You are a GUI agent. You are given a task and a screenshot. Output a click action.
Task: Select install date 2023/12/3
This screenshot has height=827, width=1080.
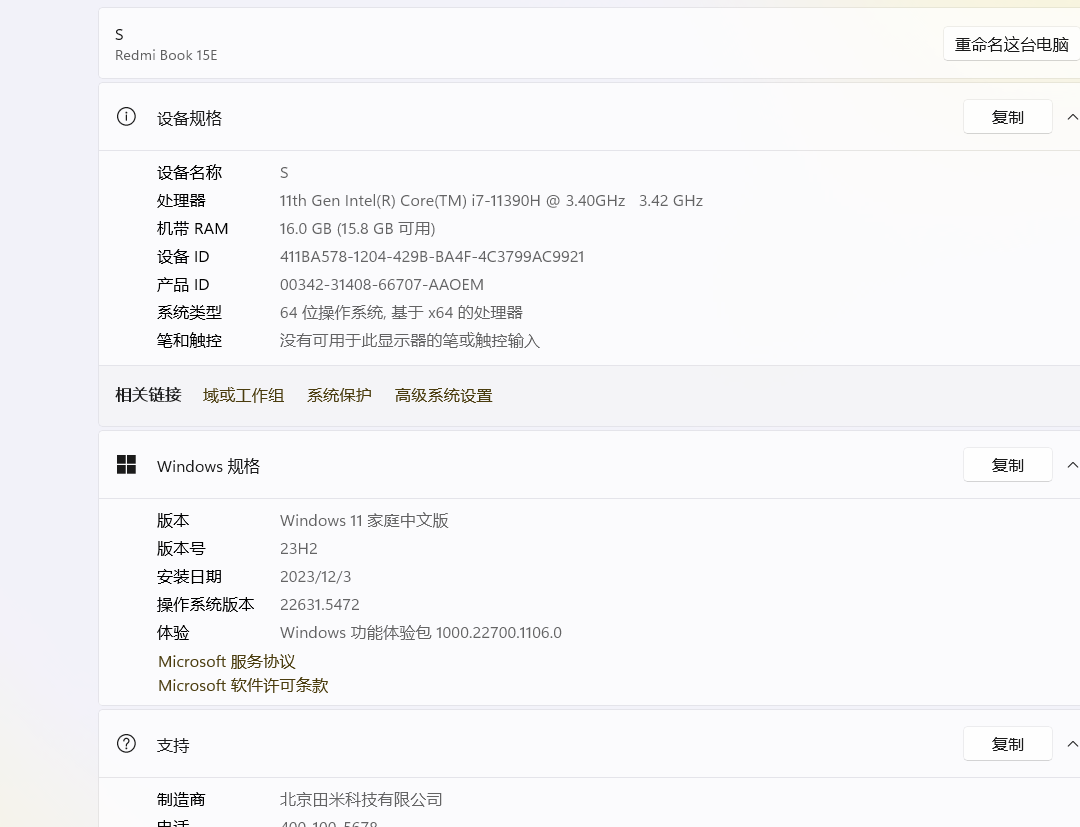point(315,577)
